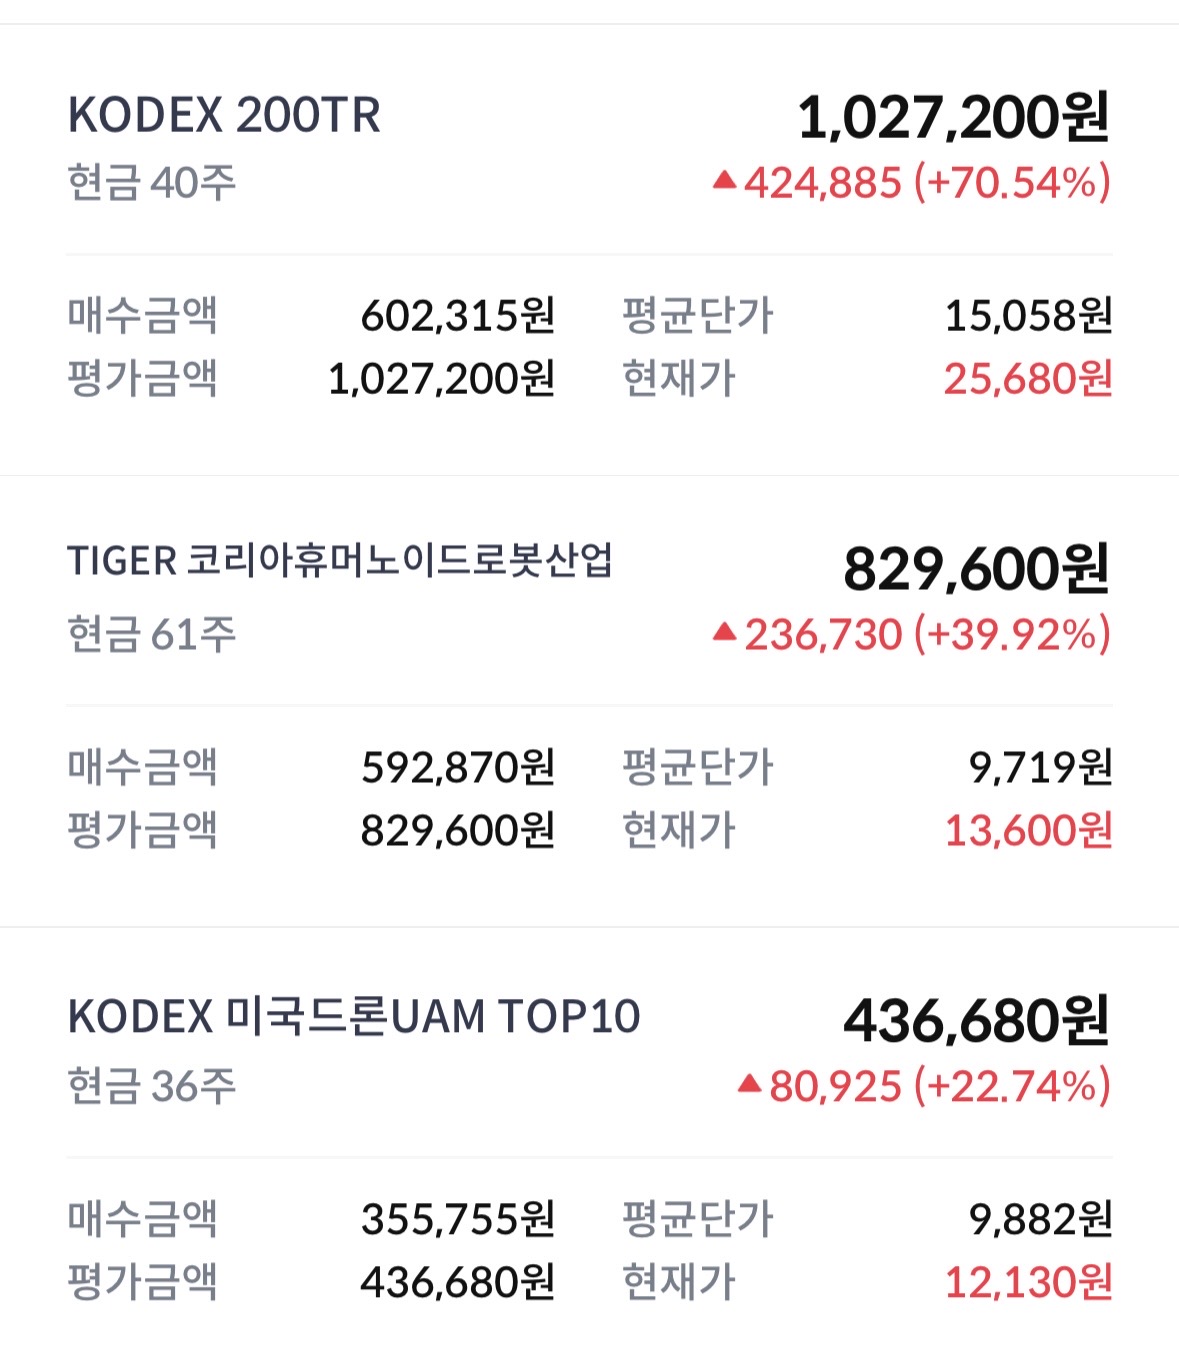Screen dimensions: 1179x1351
Task: Tap the 602,315원 purchase amount
Action: click(x=458, y=316)
